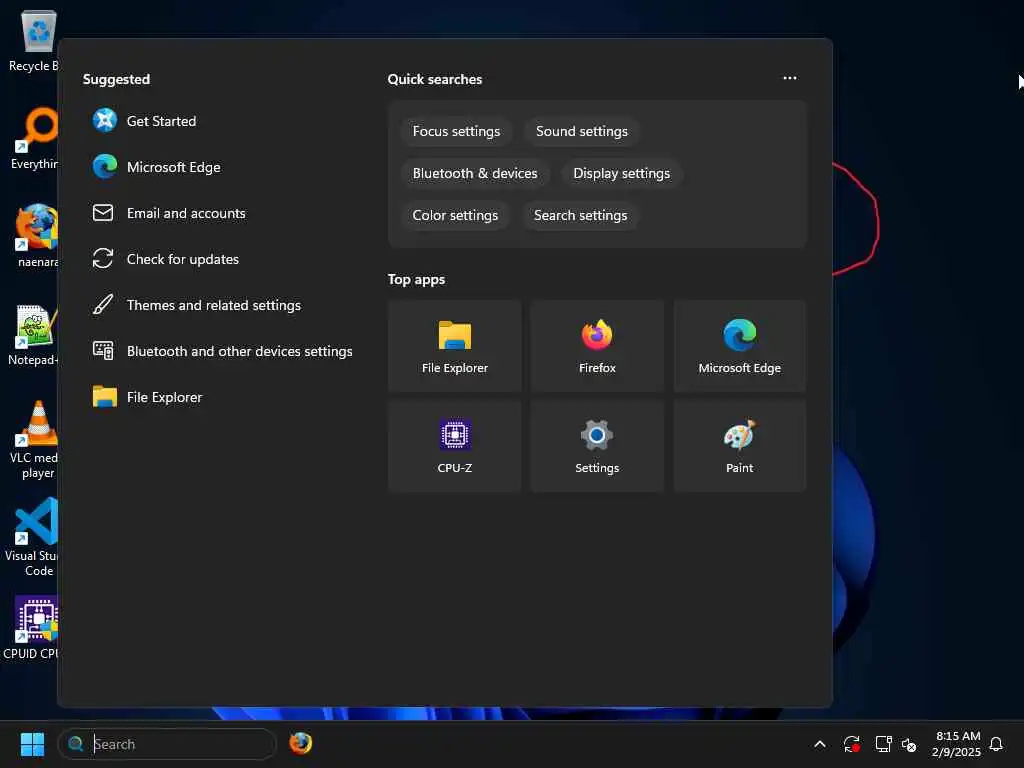
Task: Launch File Explorer tile in Top apps
Action: click(x=455, y=346)
